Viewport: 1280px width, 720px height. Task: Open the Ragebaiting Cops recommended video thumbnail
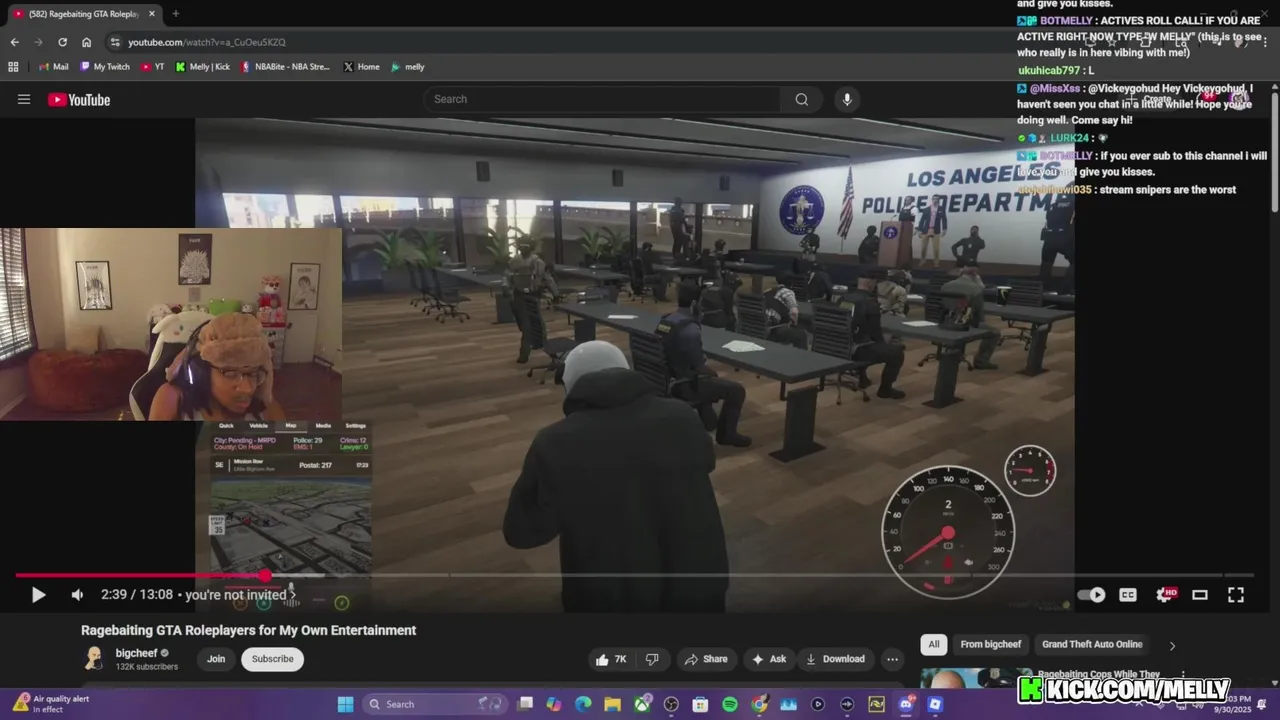click(x=975, y=678)
